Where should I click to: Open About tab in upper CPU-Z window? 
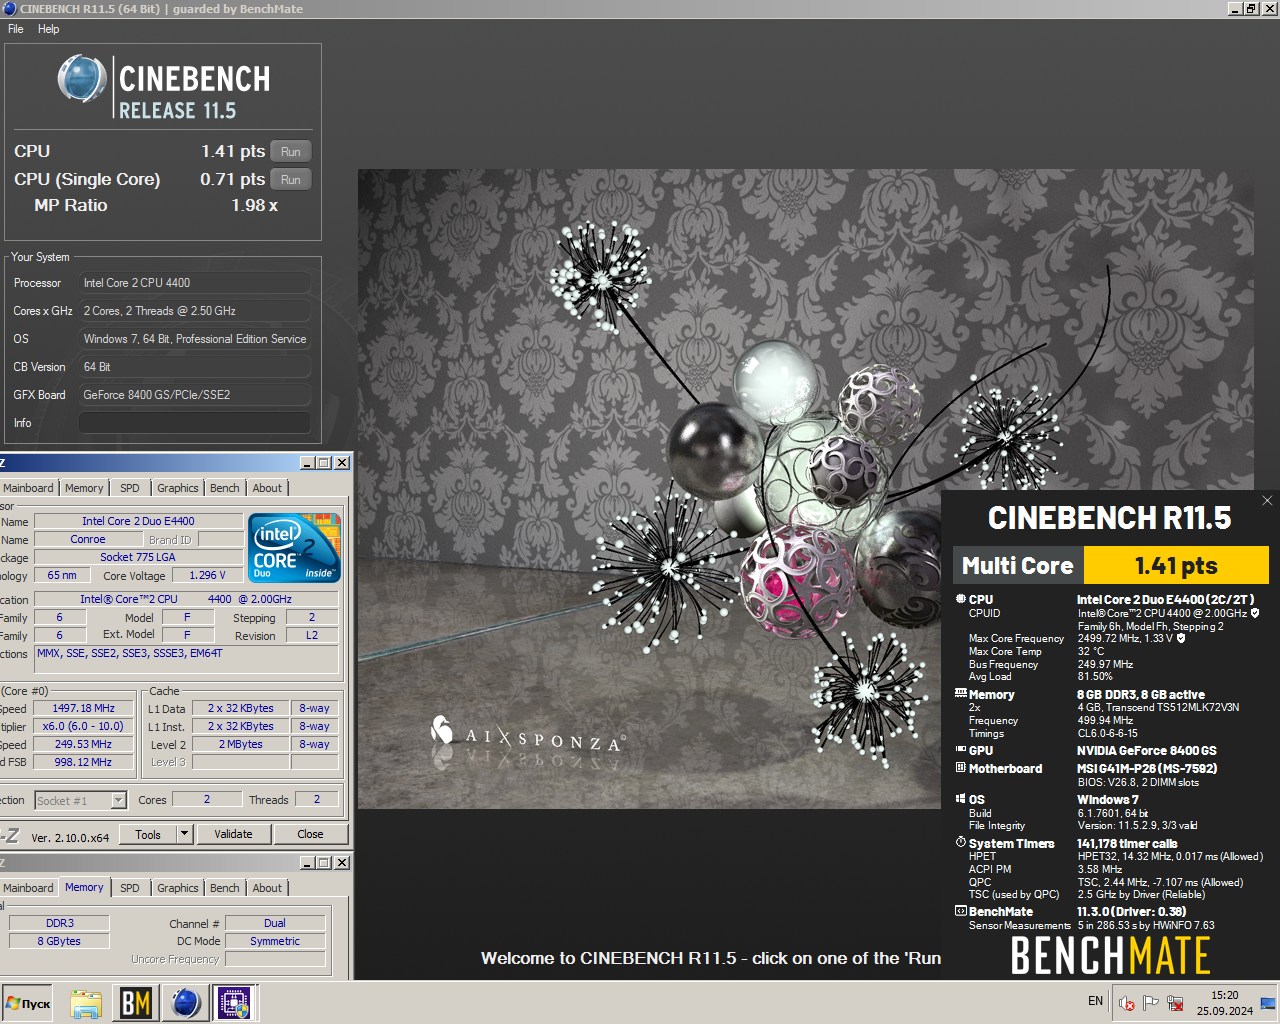point(267,488)
